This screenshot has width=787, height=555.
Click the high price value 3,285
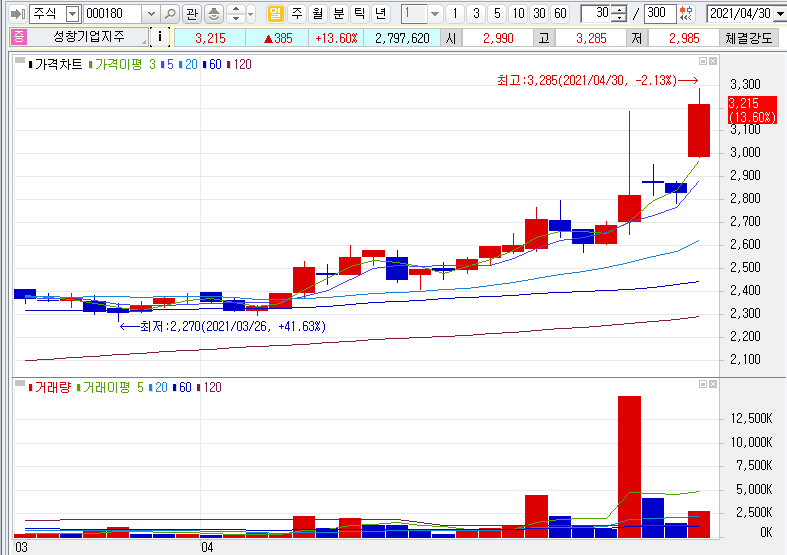(591, 38)
